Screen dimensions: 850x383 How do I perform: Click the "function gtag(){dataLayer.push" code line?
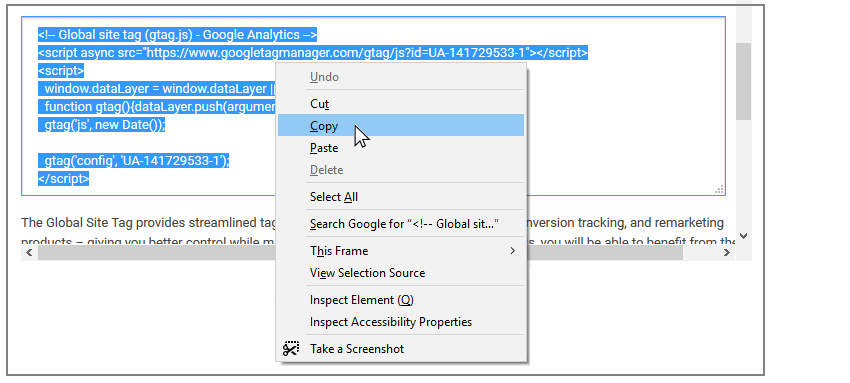[x=157, y=107]
